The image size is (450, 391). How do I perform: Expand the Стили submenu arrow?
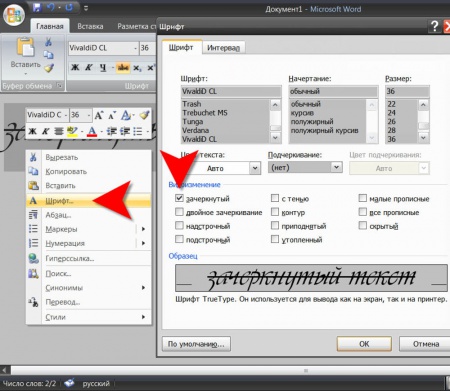click(143, 317)
